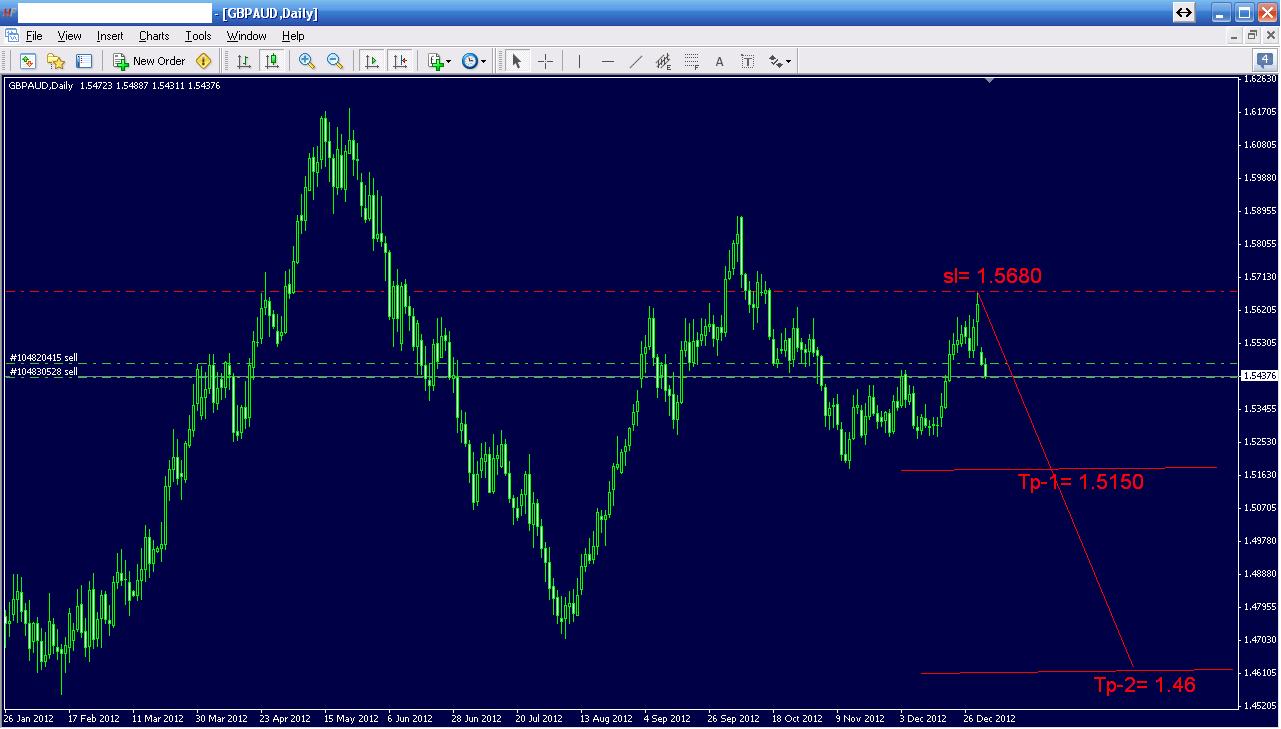Viewport: 1281px width, 729px height.
Task: Open the View menu
Action: (69, 36)
